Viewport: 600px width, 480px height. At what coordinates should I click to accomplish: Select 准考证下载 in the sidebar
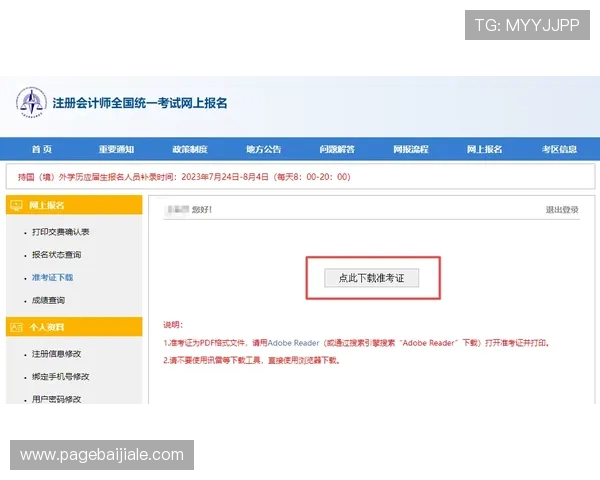[x=52, y=278]
